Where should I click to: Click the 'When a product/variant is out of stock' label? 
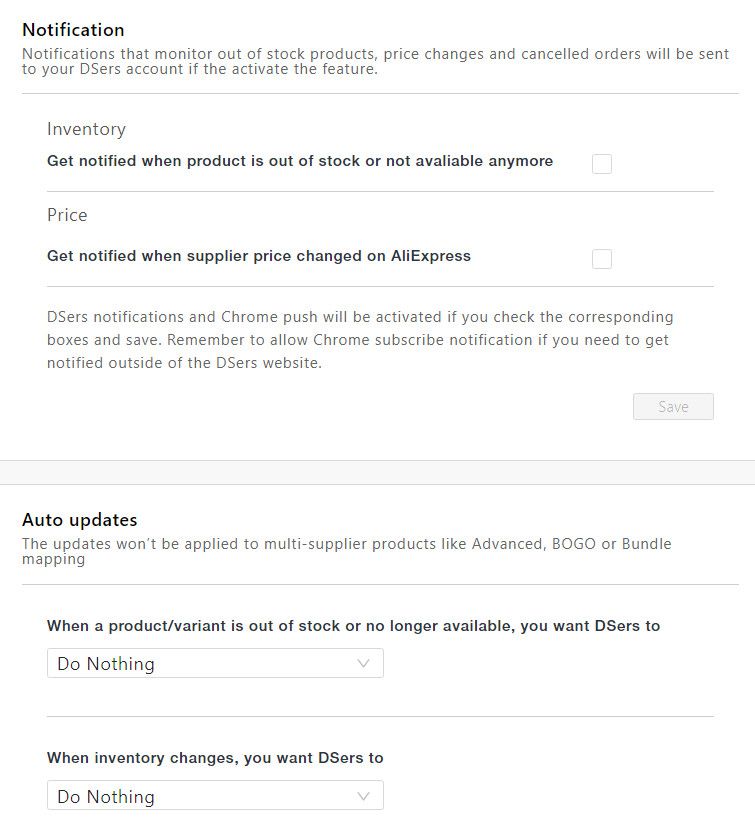[x=353, y=626]
